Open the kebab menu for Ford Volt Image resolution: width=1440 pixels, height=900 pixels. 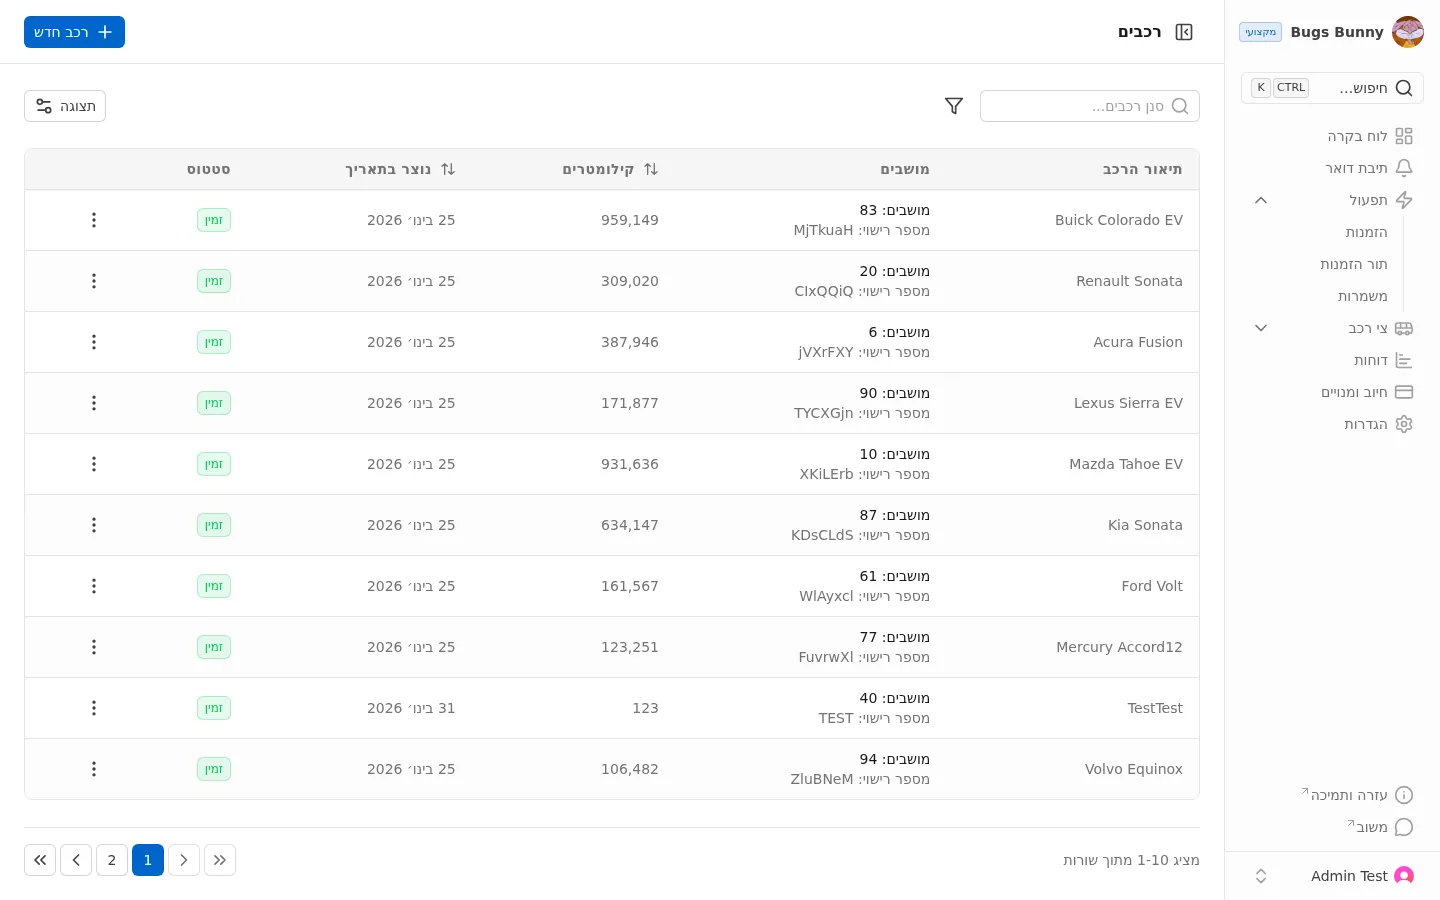(94, 586)
